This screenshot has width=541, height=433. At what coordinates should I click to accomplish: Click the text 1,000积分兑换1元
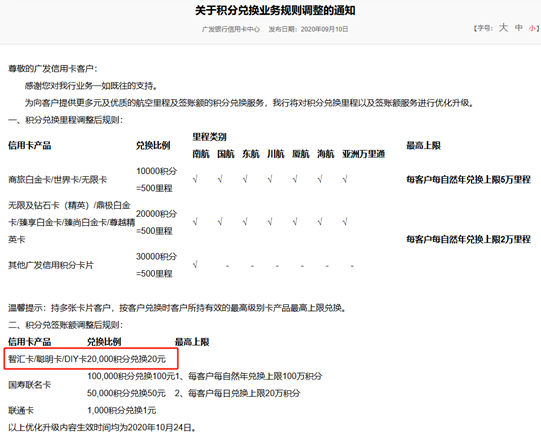tap(121, 411)
